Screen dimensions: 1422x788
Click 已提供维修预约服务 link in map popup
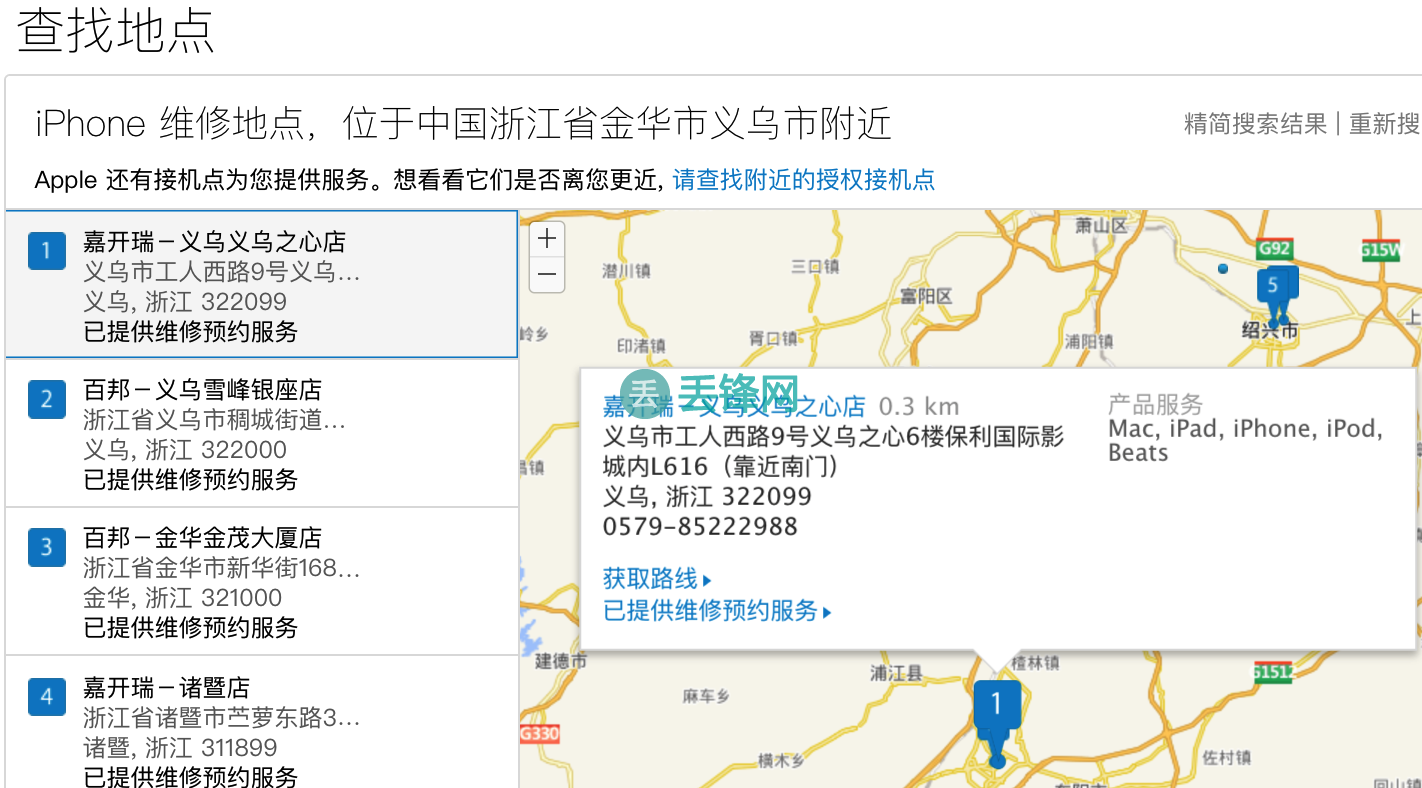717,611
